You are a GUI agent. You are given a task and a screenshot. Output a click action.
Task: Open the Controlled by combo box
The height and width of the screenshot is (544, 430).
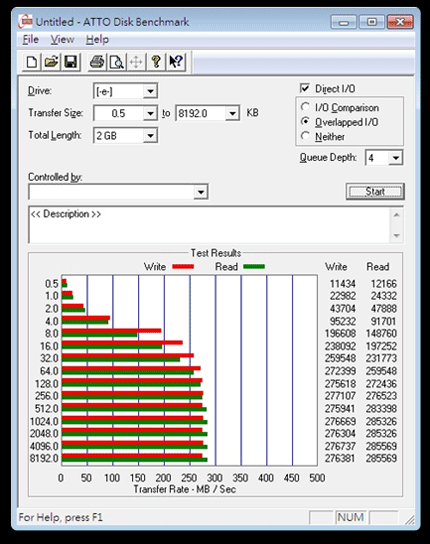[x=118, y=192]
